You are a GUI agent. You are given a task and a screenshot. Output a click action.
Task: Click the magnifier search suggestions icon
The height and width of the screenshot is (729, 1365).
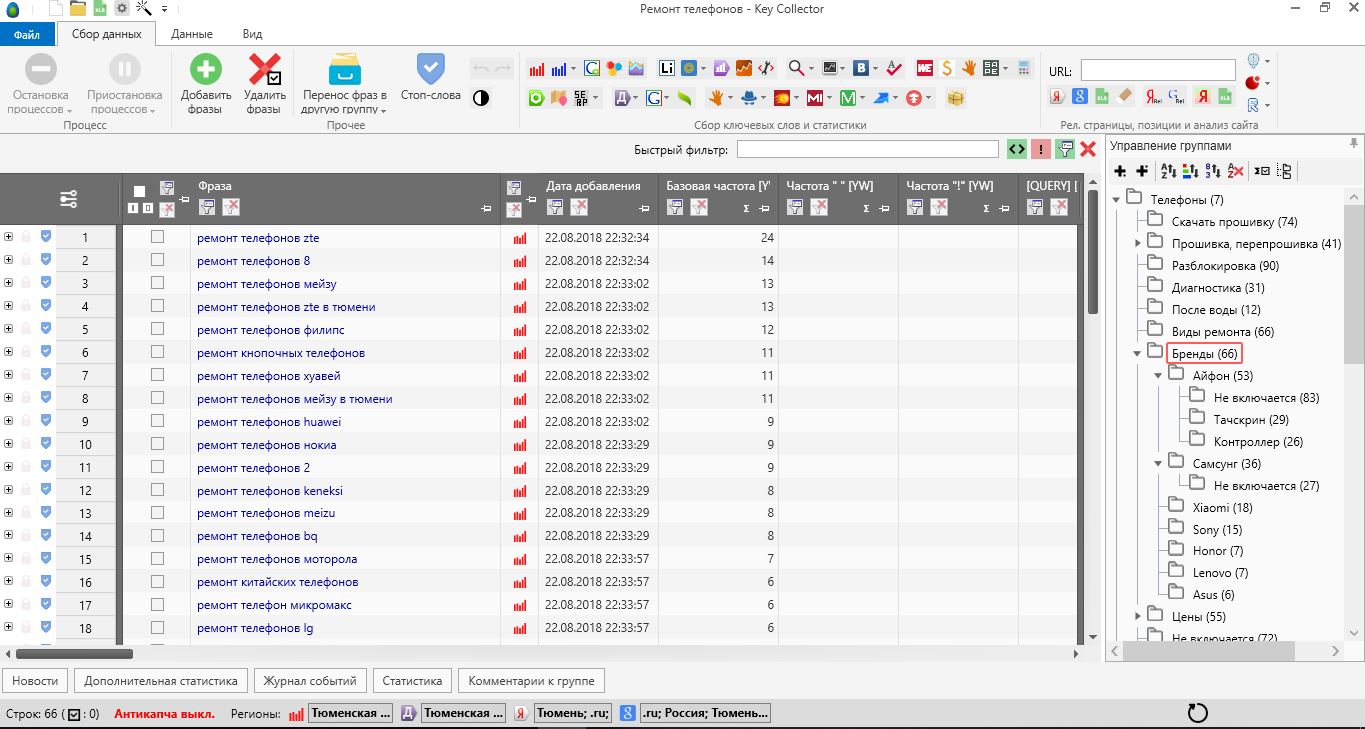[x=796, y=69]
